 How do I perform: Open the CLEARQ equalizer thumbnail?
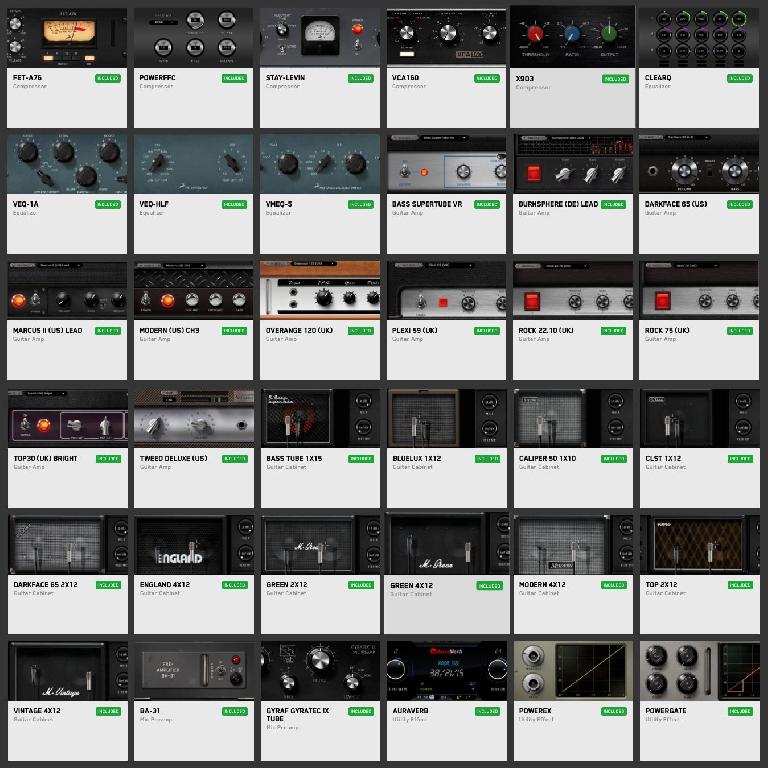699,37
